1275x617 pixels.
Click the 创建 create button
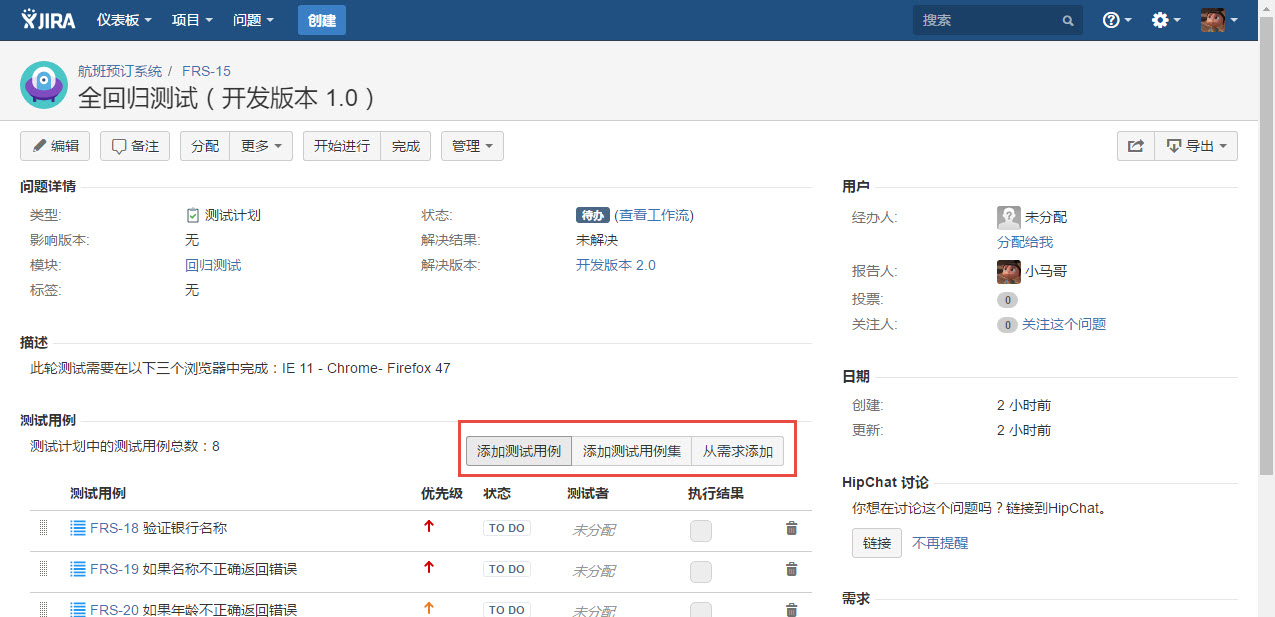[x=322, y=20]
